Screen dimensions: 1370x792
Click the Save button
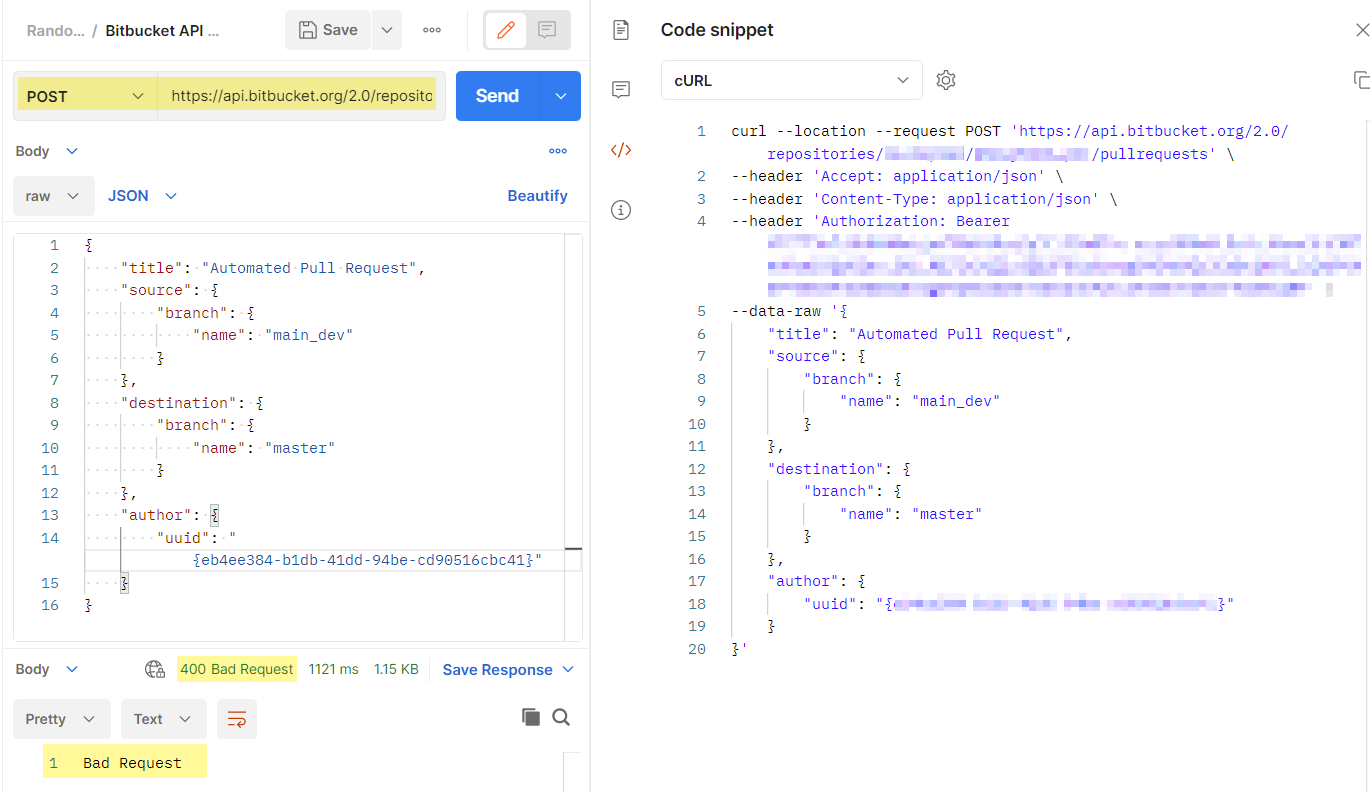(x=328, y=30)
